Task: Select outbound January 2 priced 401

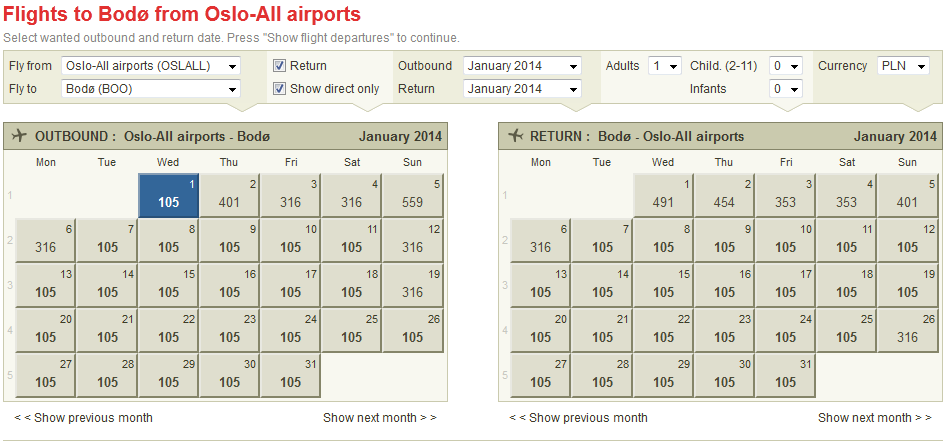Action: coord(230,195)
